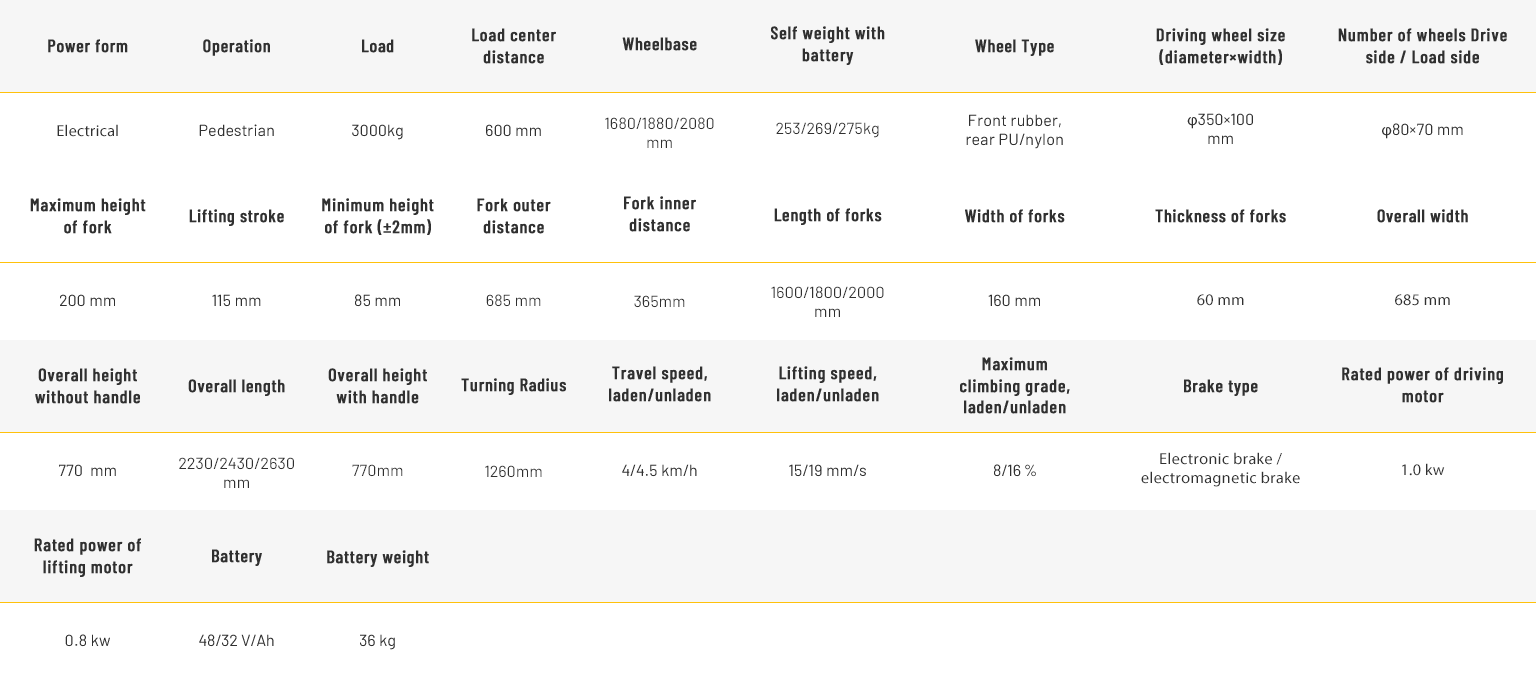
Task: Click the Fork inner distance header
Action: pyautogui.click(x=660, y=214)
